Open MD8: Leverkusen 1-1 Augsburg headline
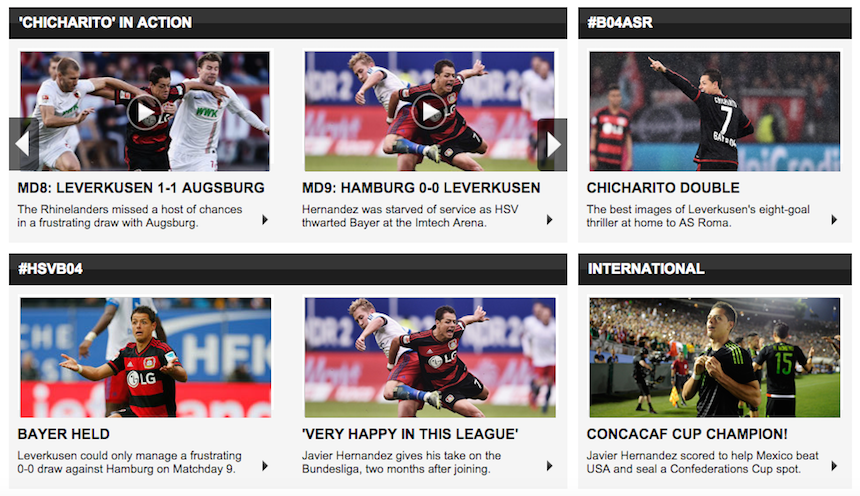The width and height of the screenshot is (860, 496). click(141, 188)
